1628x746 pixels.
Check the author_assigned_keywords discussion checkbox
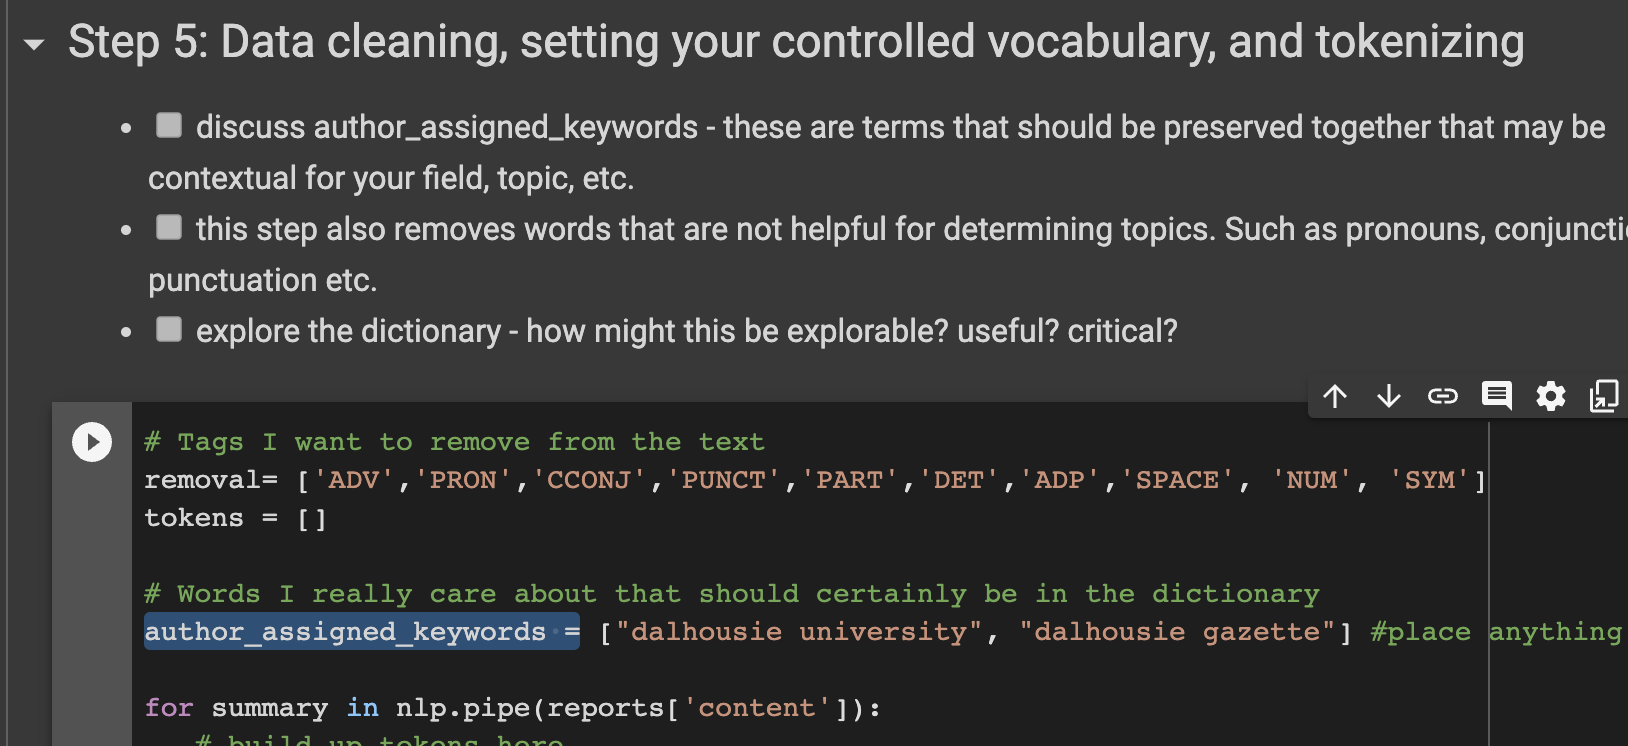168,124
